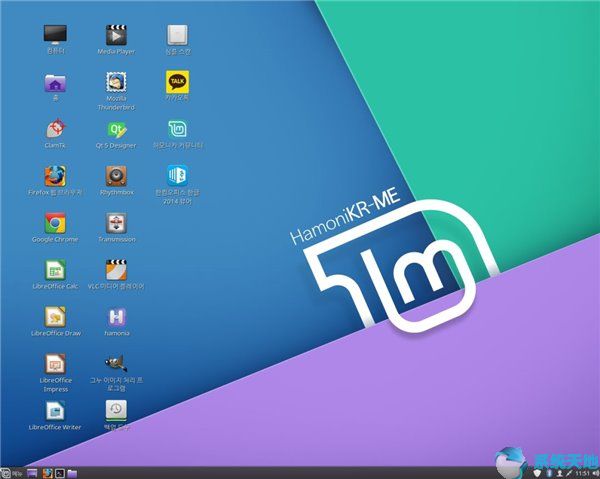Click the 11:51 clock in panel
This screenshot has height=479, width=600.
click(582, 474)
